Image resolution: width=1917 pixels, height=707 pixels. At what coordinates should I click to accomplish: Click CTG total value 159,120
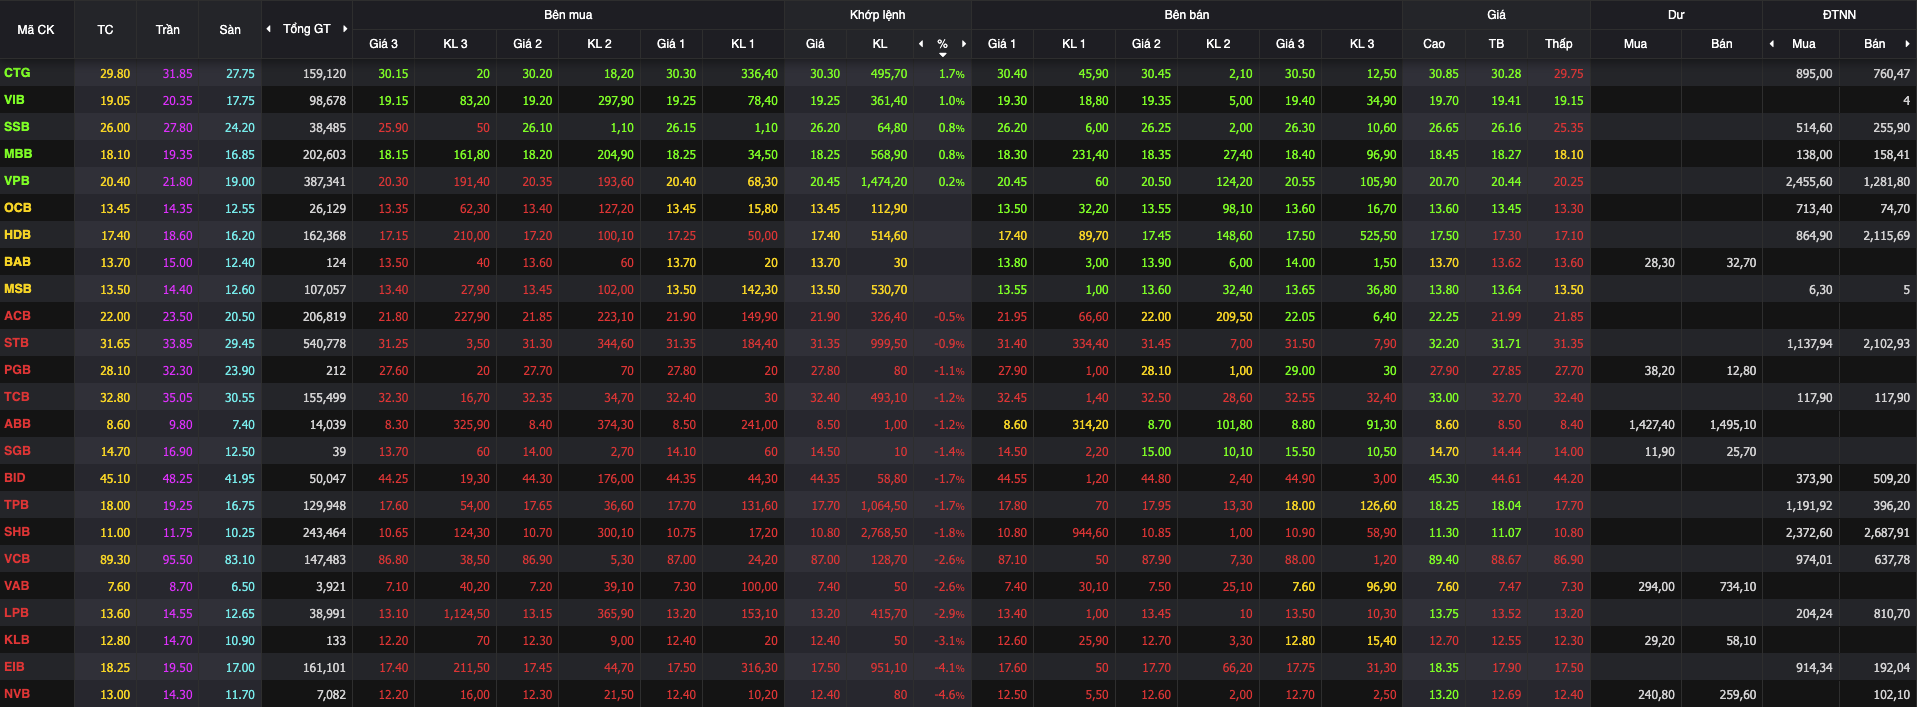point(324,74)
